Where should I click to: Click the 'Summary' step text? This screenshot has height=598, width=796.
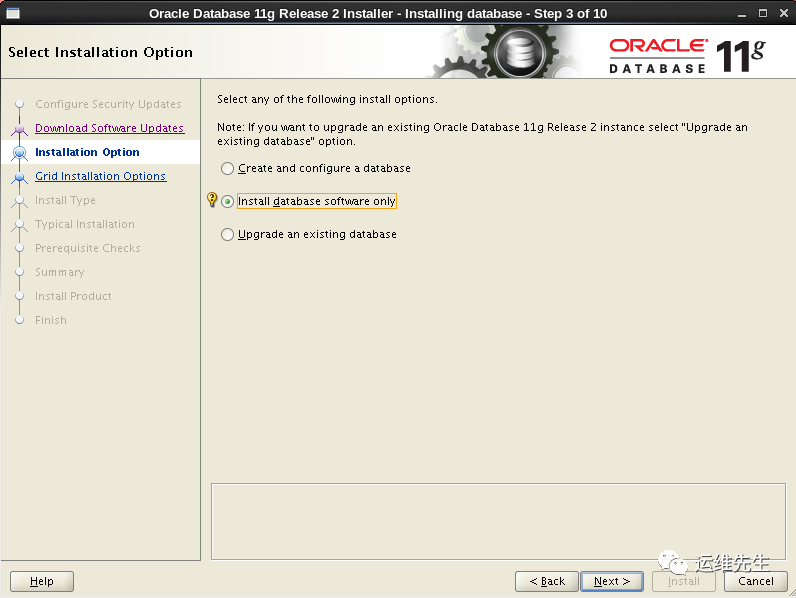click(59, 272)
